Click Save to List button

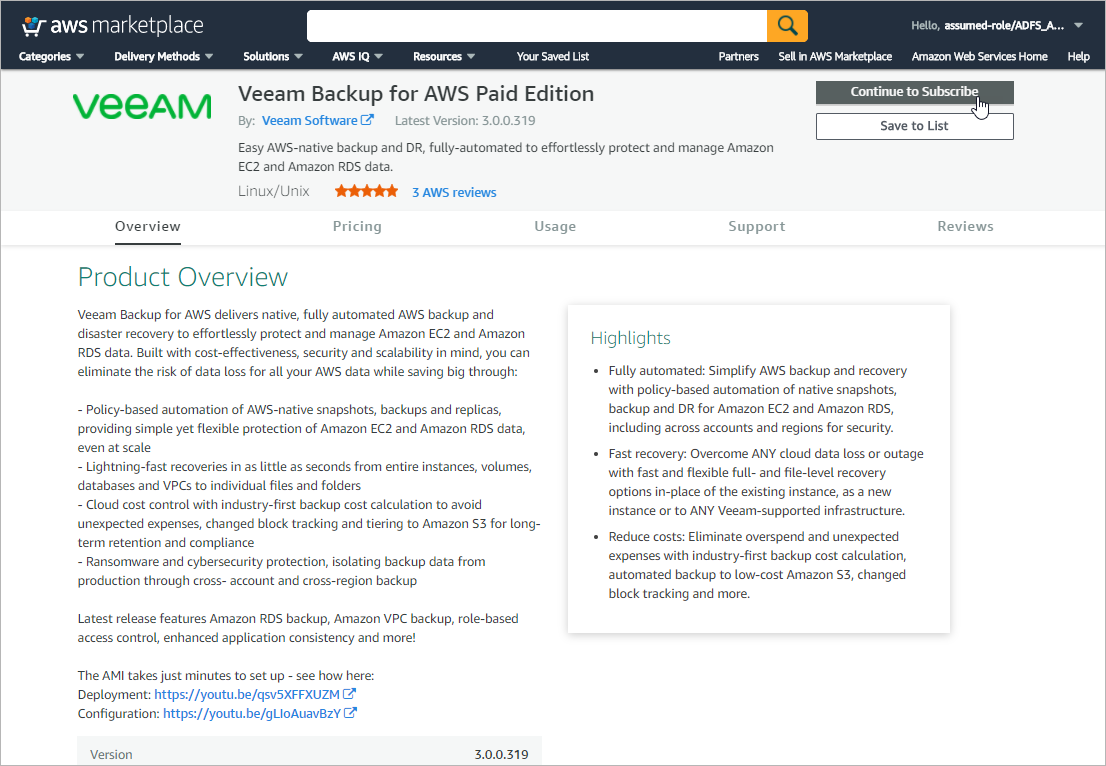[x=914, y=126]
